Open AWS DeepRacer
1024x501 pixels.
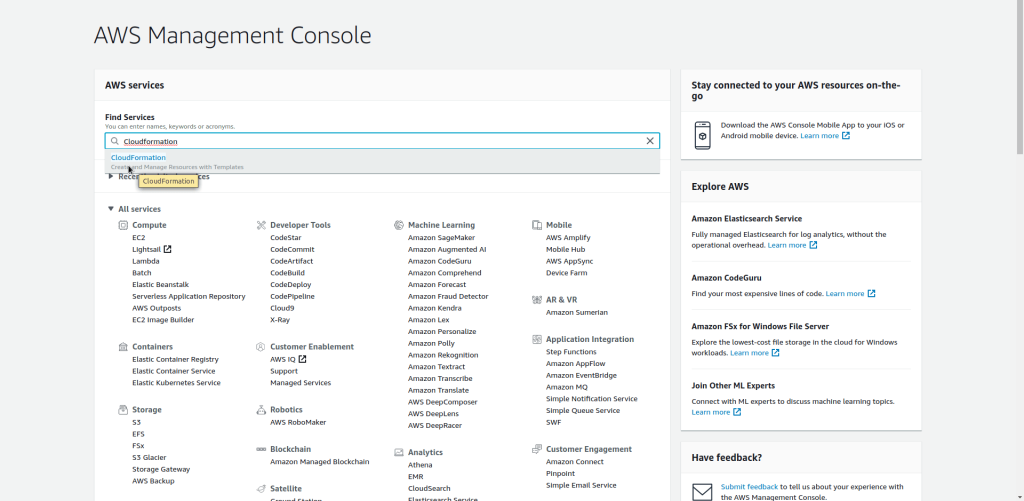pyautogui.click(x=435, y=426)
